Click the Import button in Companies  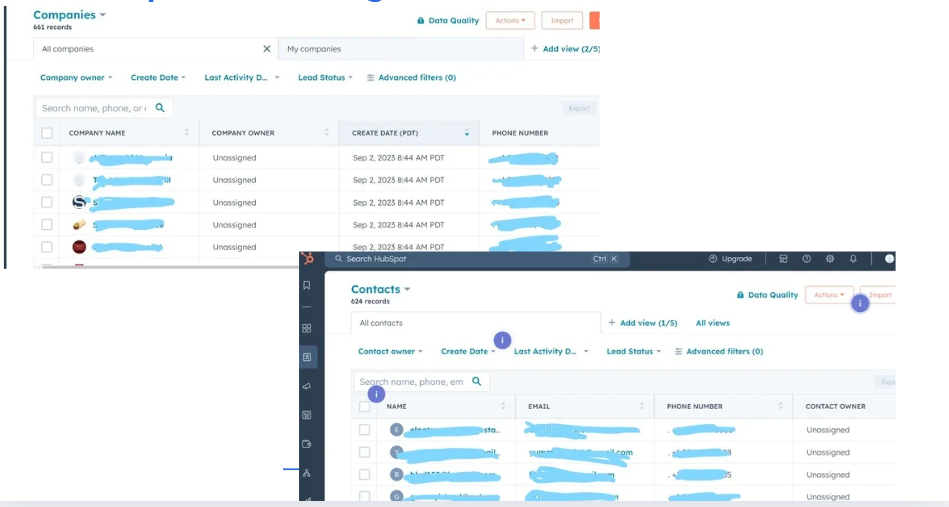click(562, 20)
